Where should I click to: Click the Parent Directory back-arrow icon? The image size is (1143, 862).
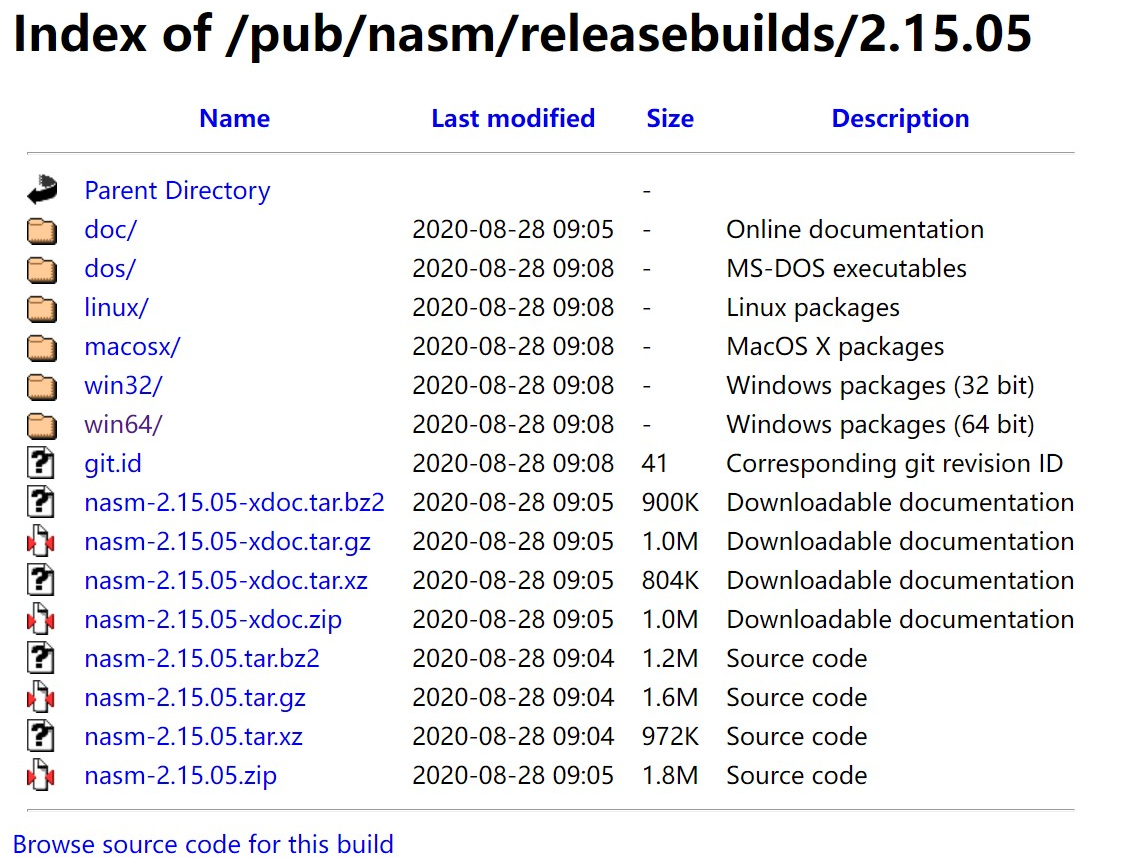click(42, 189)
